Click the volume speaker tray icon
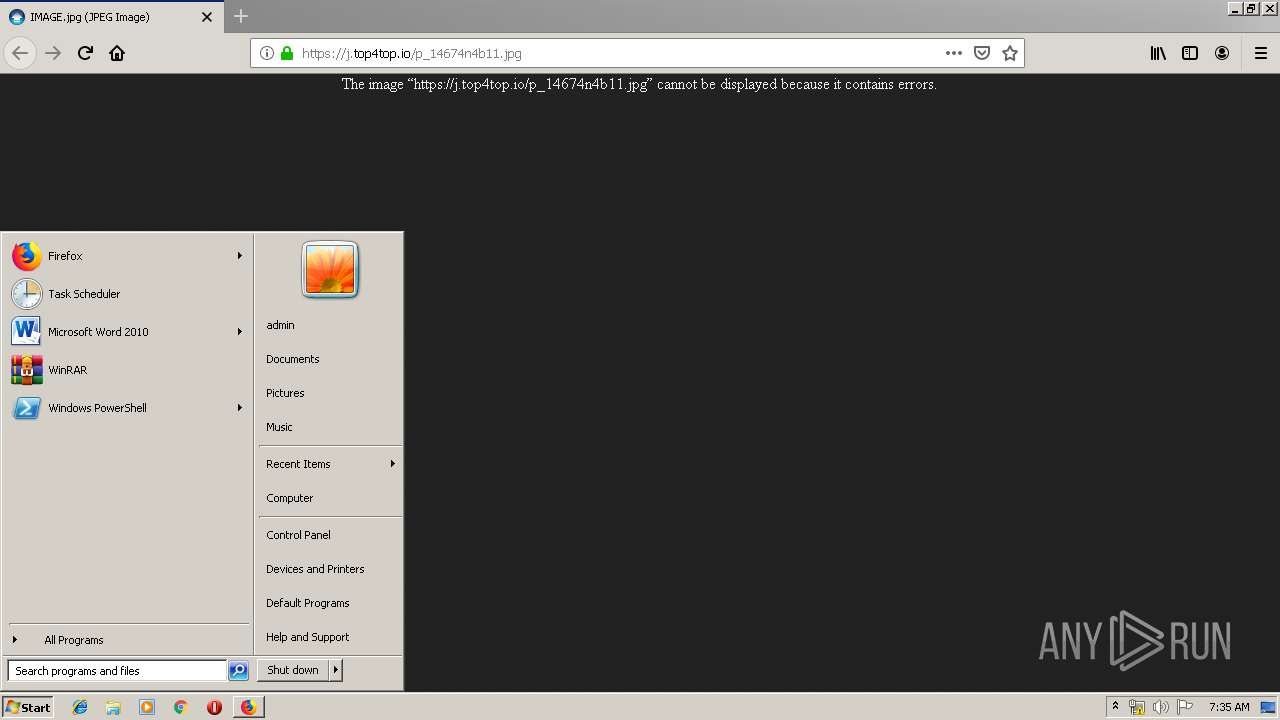 1161,707
